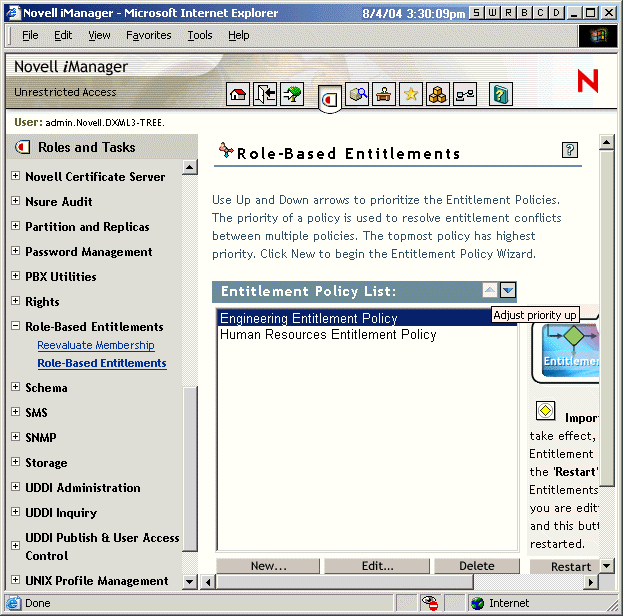Click the Entitlement workflow diagram image

coord(570,350)
